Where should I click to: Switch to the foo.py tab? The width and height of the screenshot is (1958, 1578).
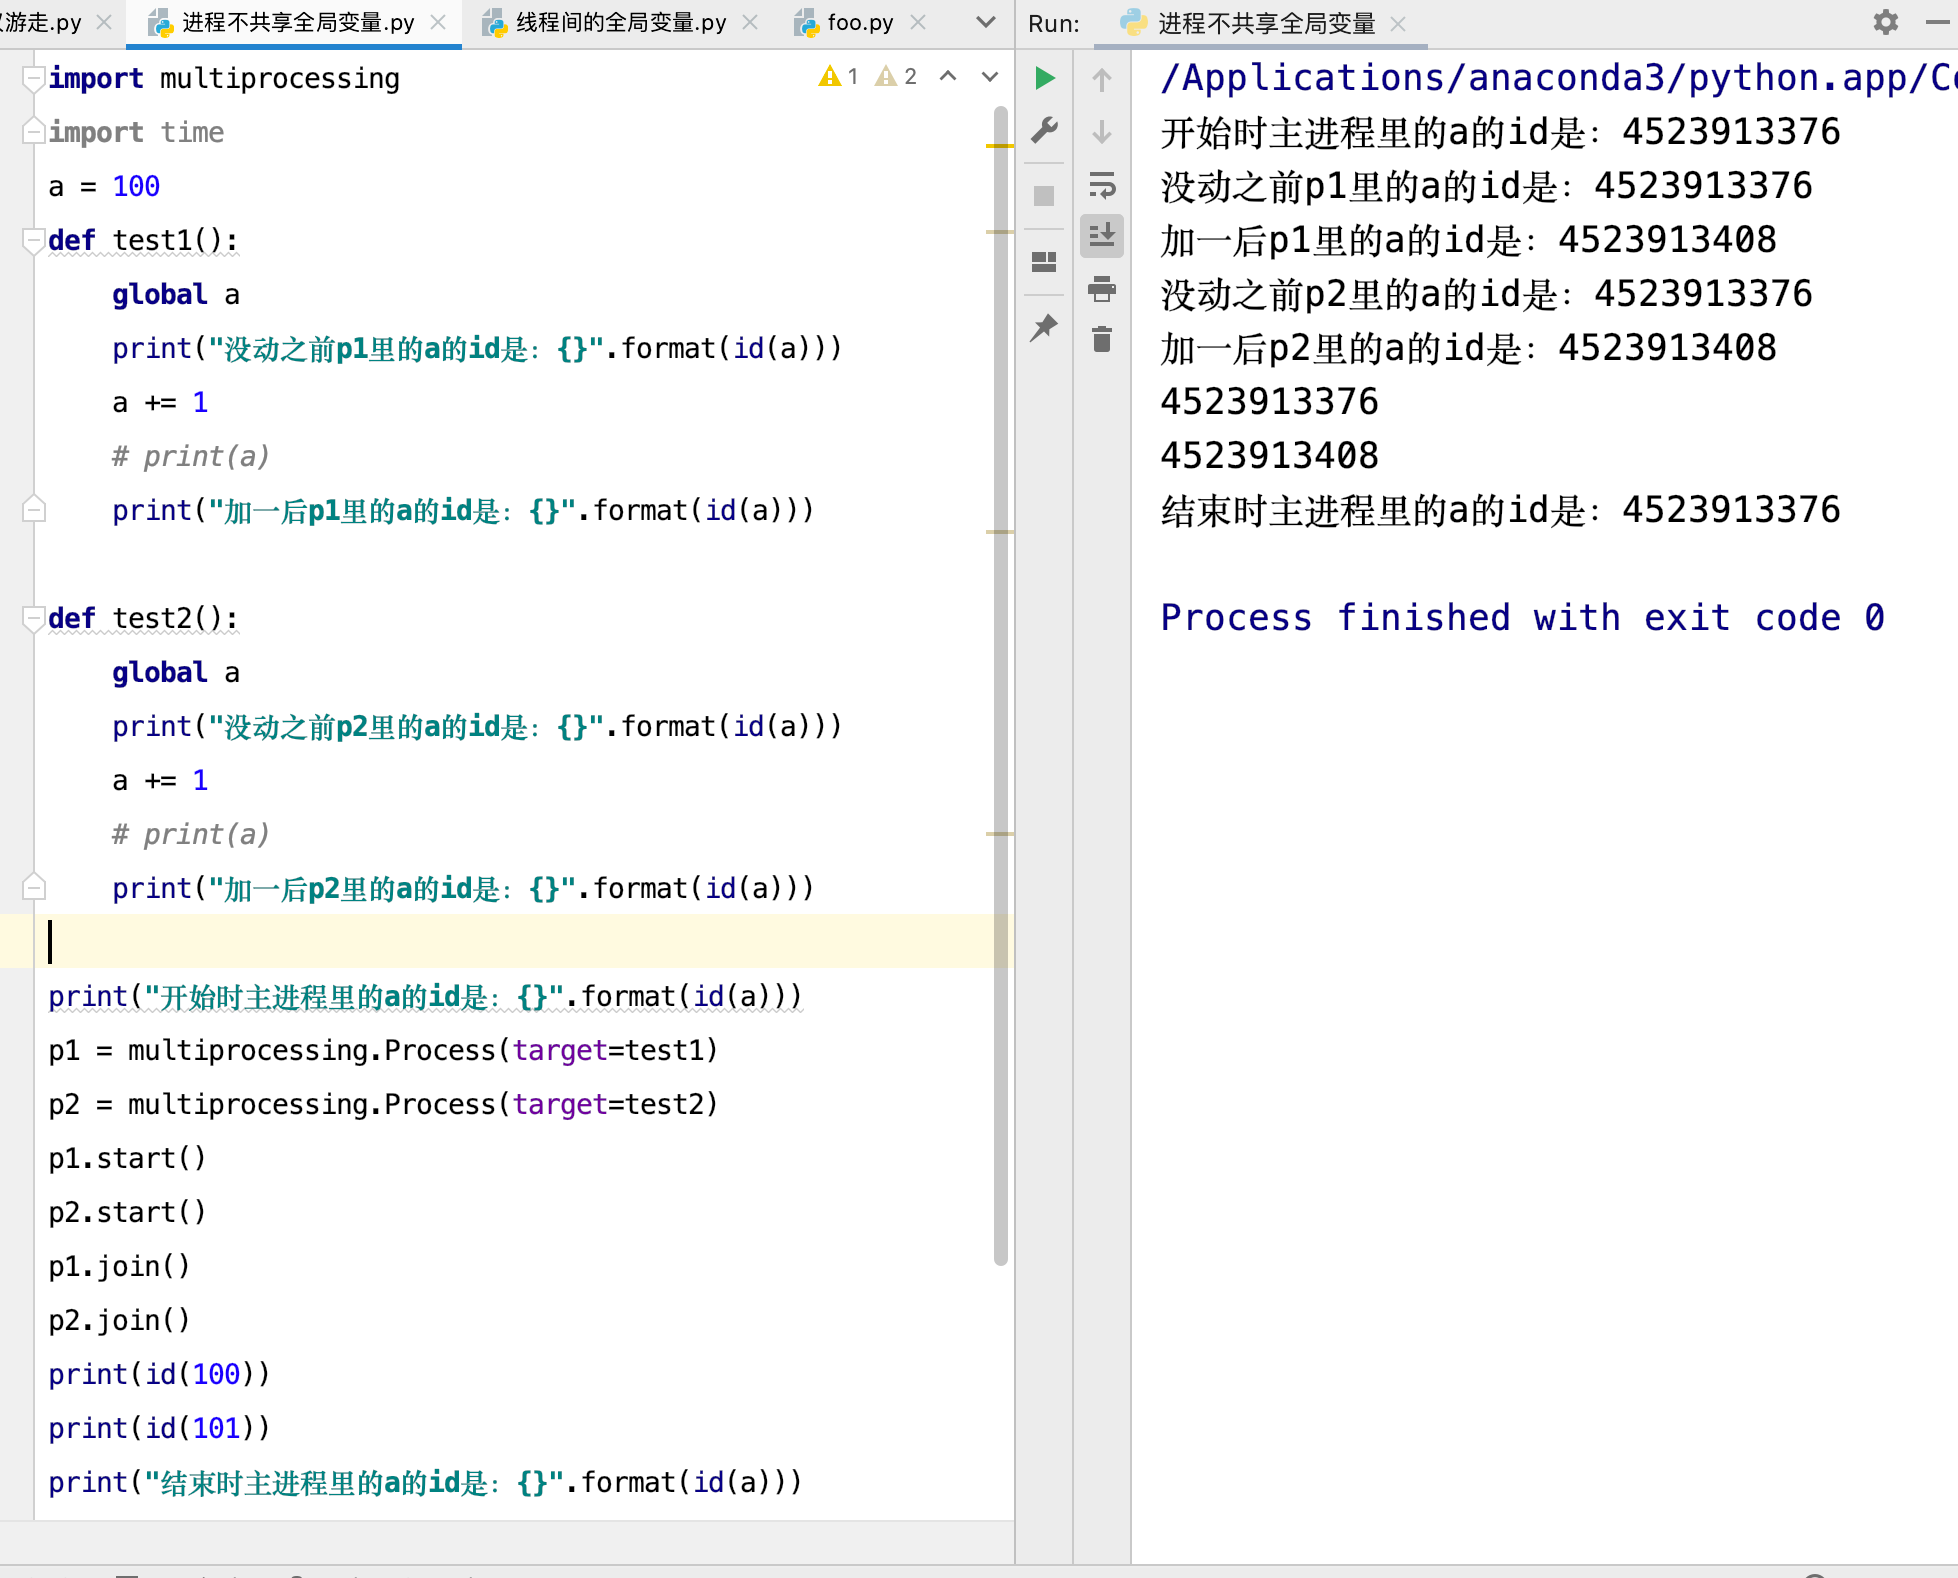(858, 22)
